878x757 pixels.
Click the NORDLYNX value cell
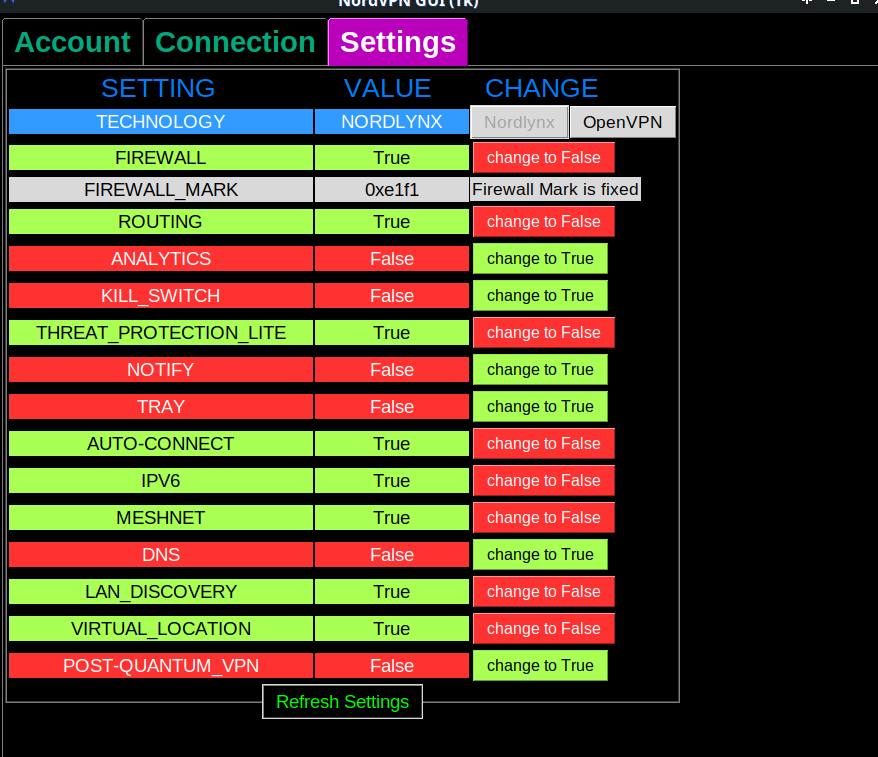[x=391, y=122]
